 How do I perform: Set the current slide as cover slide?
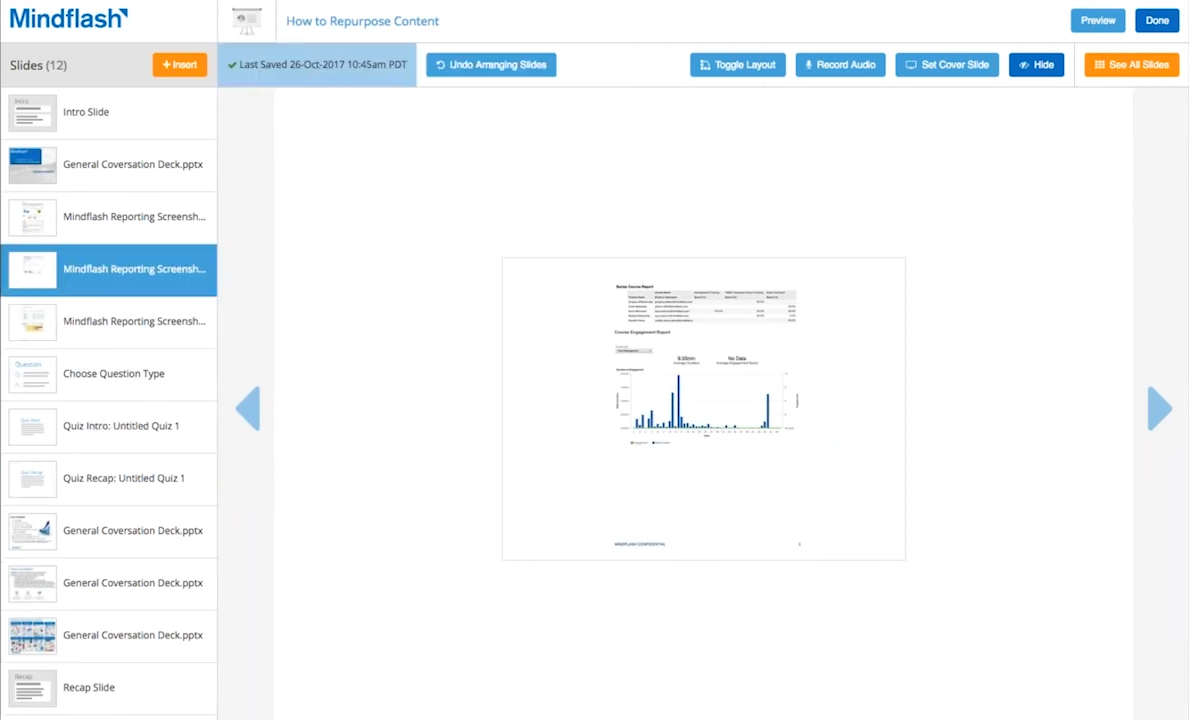pos(947,64)
